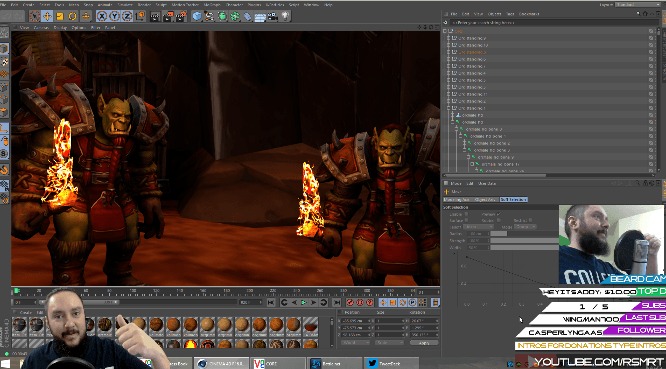Open the coordinate position mode dropdown
Image resolution: width=666 pixels, height=369 pixels.
(355, 342)
